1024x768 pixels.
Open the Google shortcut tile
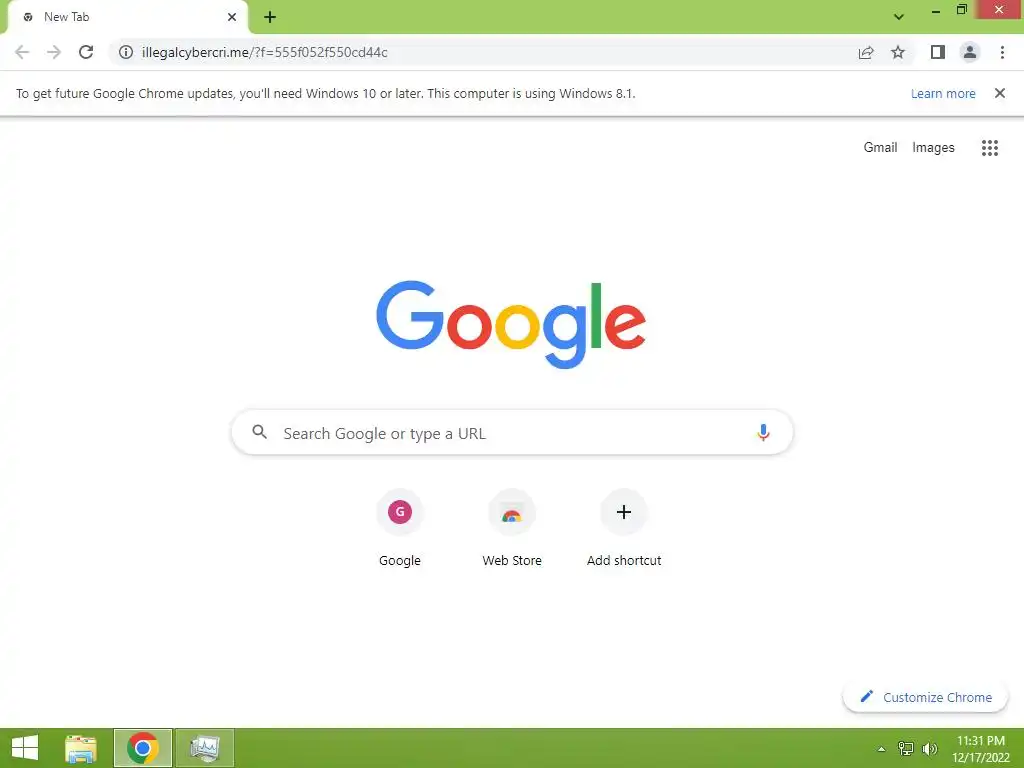400,529
